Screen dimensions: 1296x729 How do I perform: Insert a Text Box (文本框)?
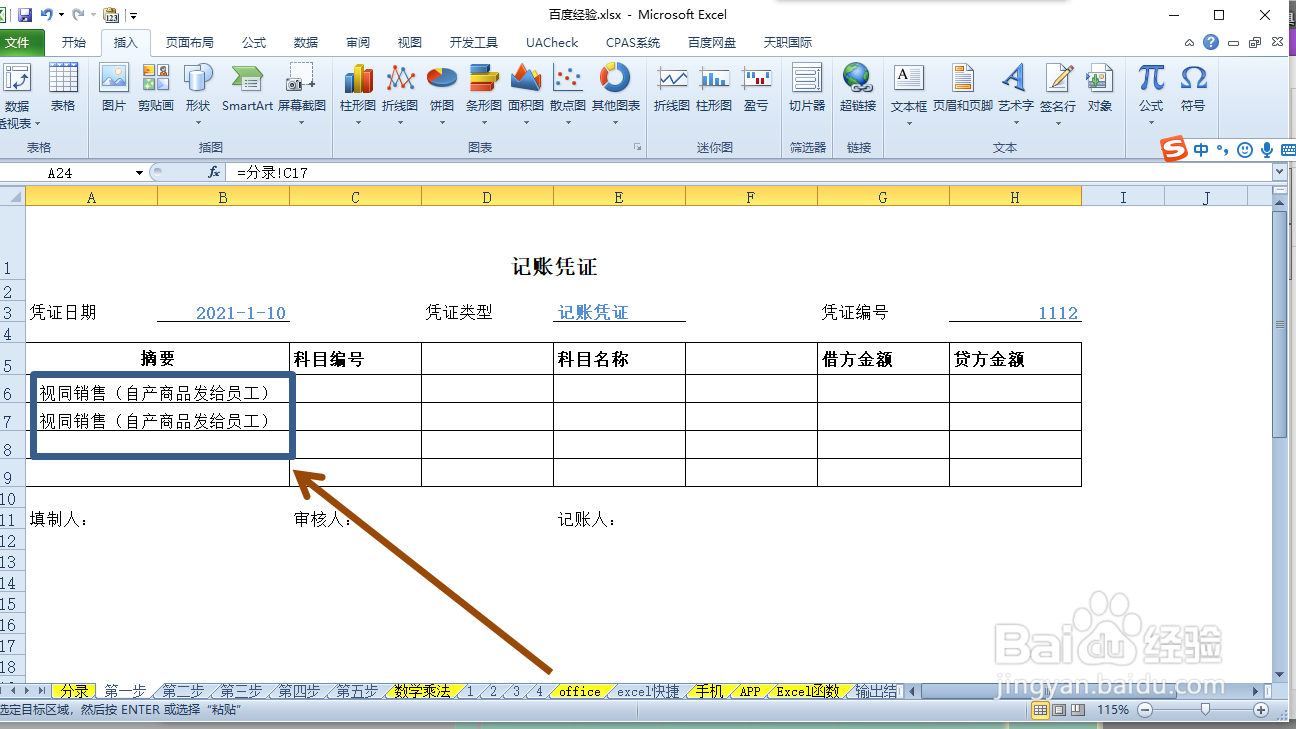click(x=909, y=93)
